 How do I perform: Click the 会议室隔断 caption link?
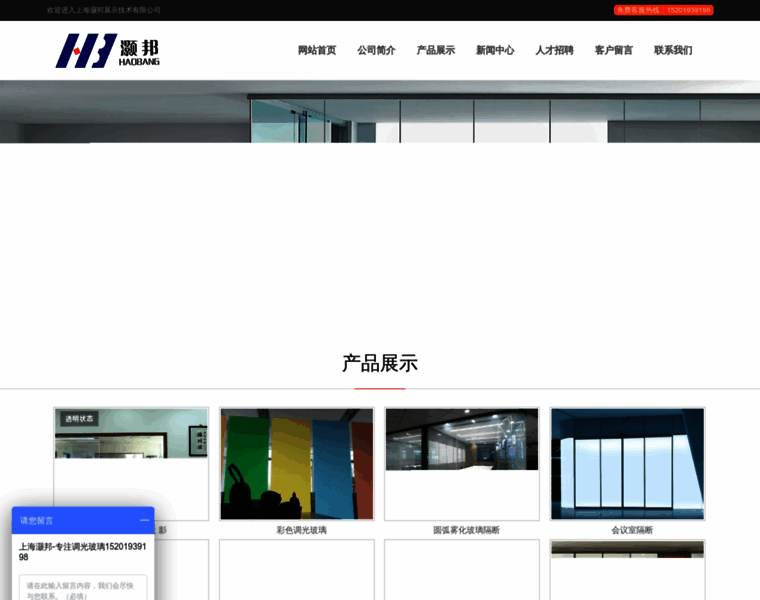[632, 530]
